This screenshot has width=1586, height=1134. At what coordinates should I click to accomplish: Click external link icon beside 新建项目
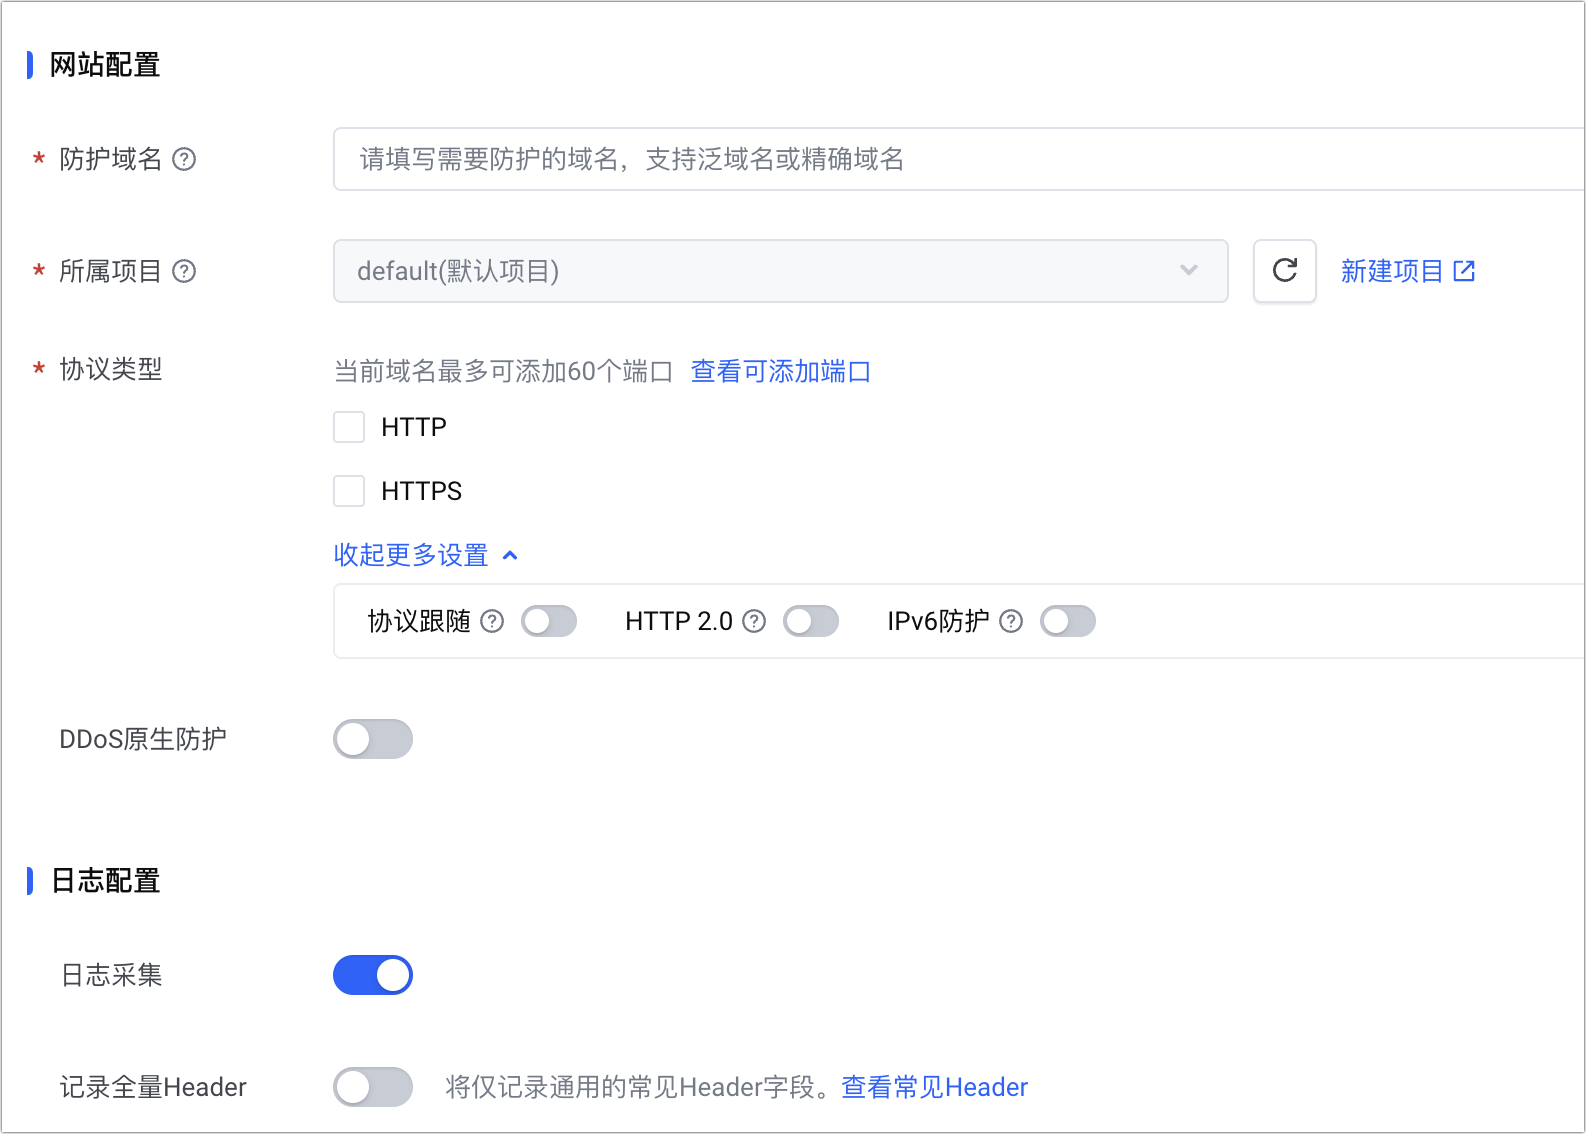pyautogui.click(x=1464, y=271)
